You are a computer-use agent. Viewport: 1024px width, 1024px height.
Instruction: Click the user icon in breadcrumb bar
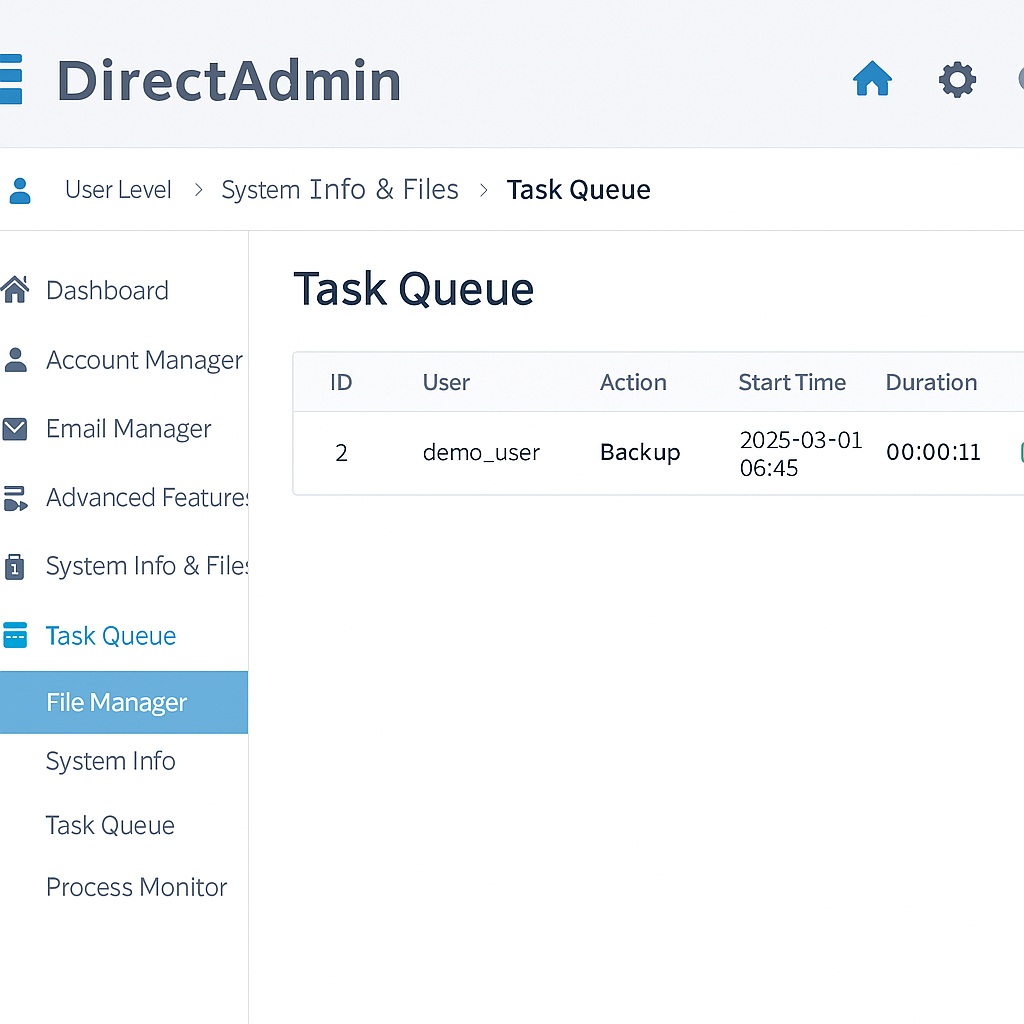19,190
